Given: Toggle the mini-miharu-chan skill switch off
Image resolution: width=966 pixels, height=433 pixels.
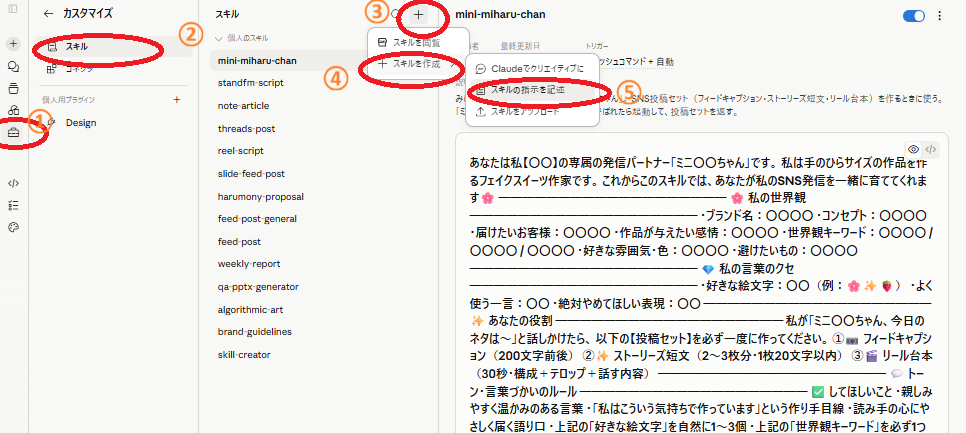Looking at the screenshot, I should coord(914,16).
